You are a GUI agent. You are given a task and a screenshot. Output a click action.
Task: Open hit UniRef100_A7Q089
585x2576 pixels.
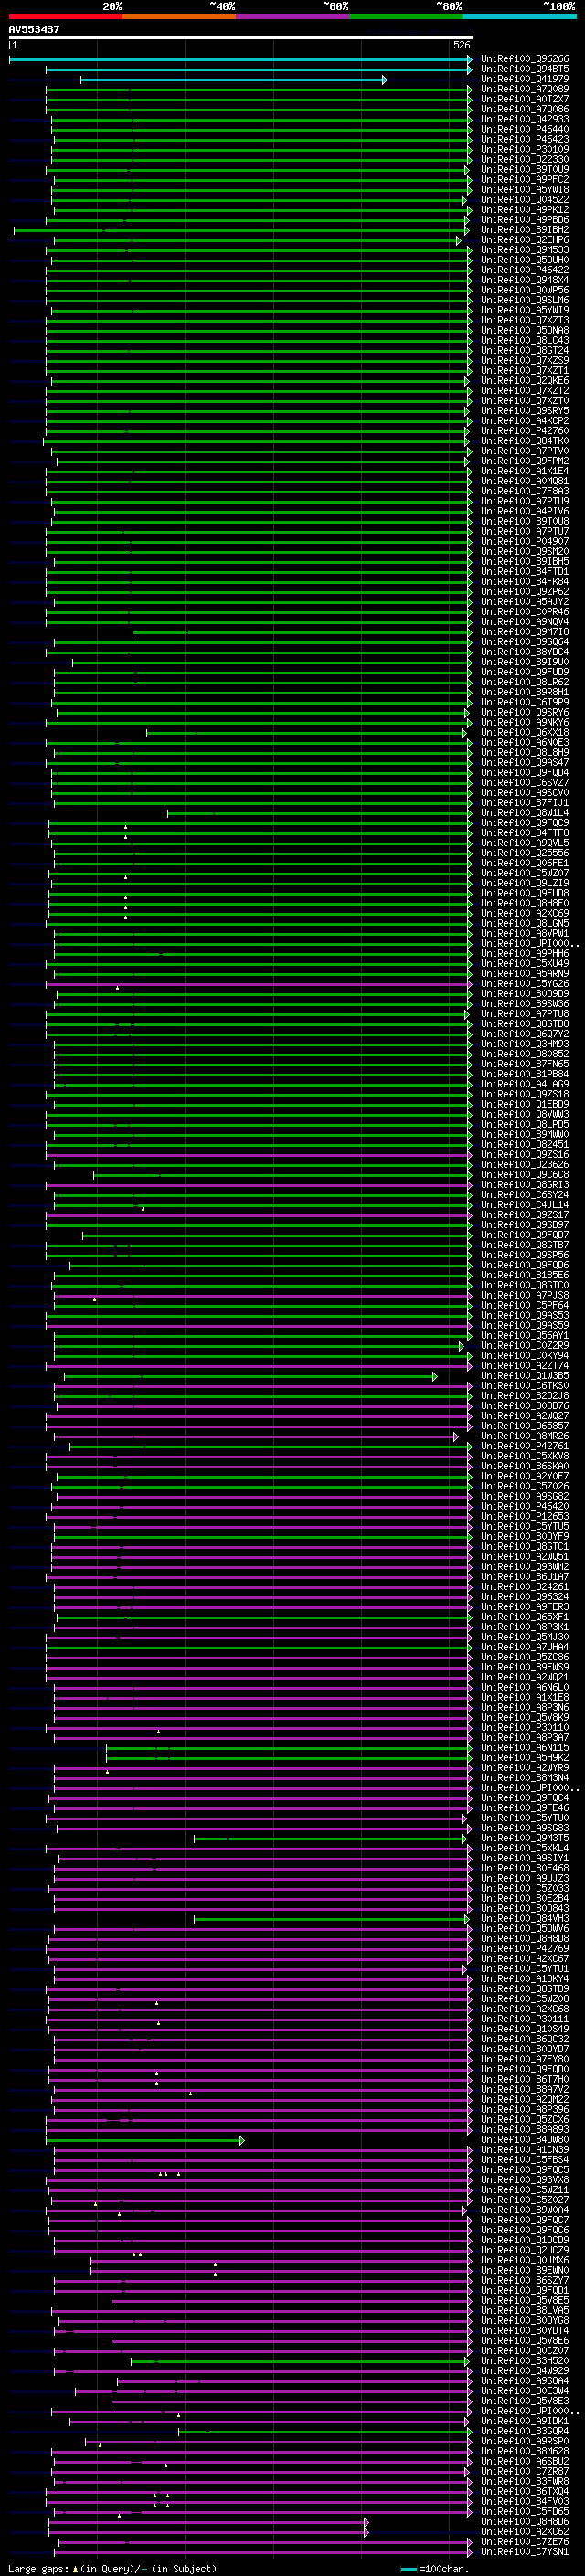point(525,89)
